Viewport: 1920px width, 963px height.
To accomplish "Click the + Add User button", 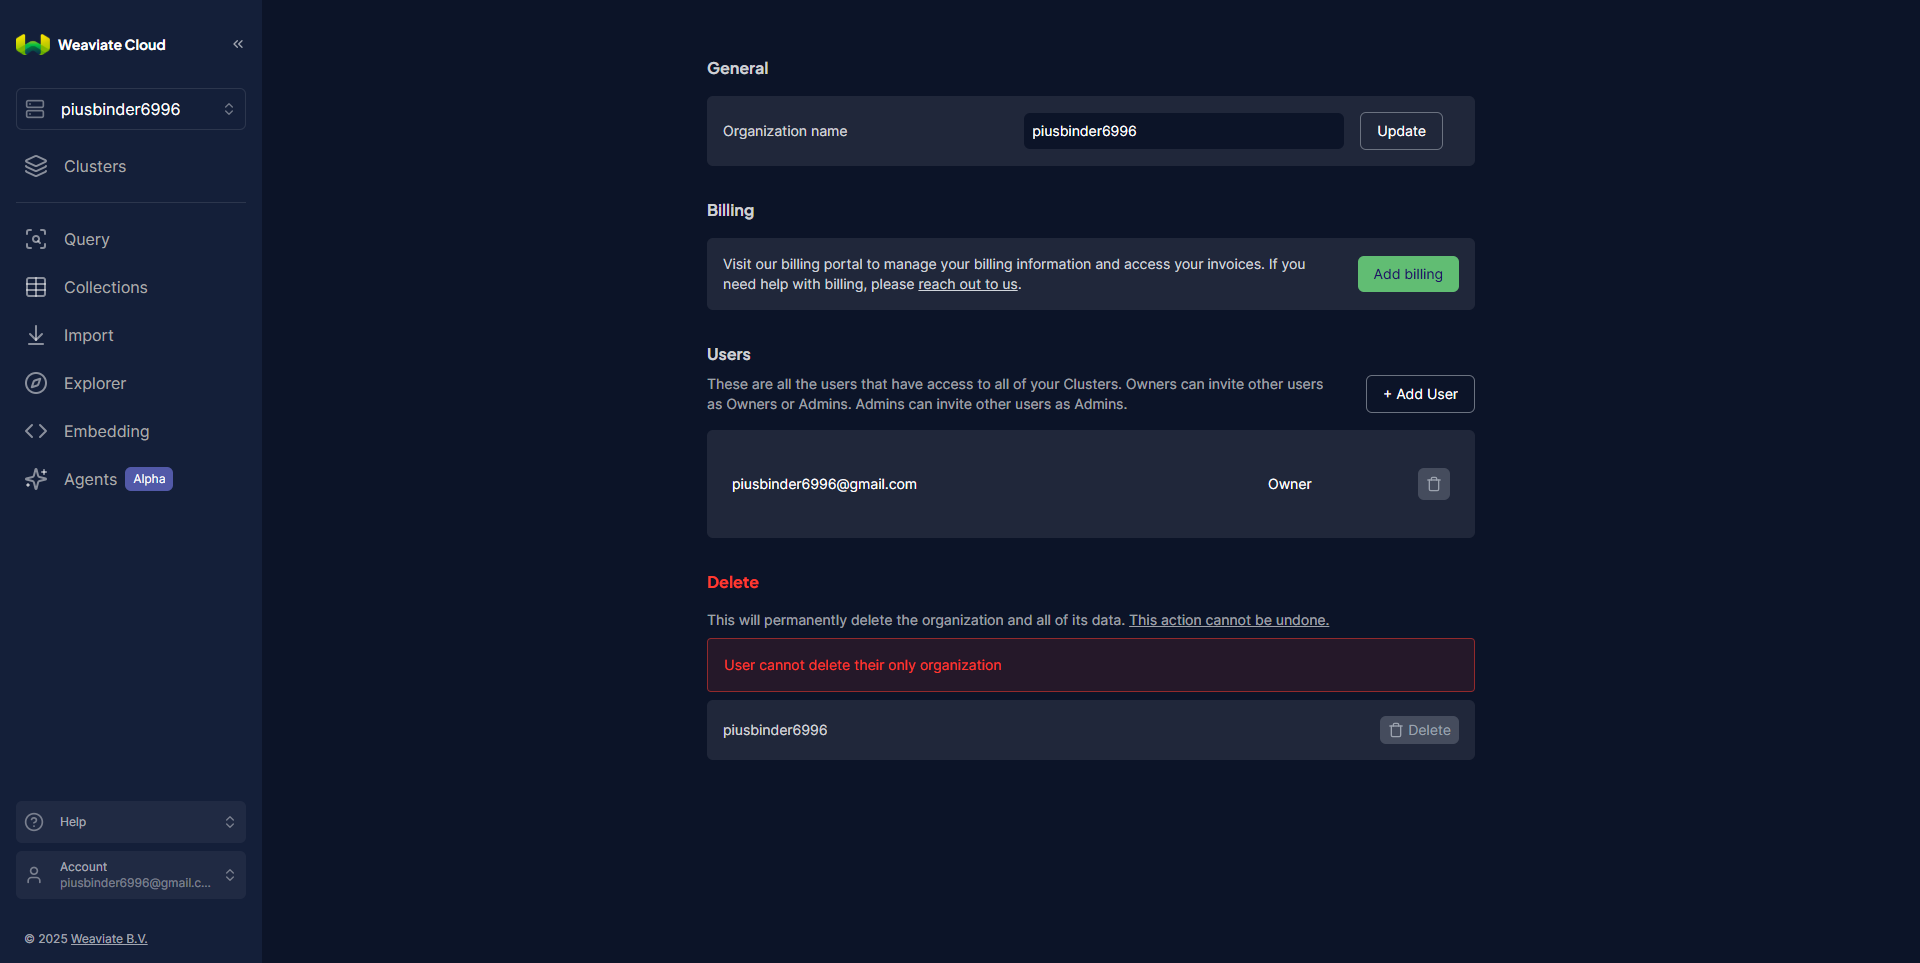I will point(1420,394).
